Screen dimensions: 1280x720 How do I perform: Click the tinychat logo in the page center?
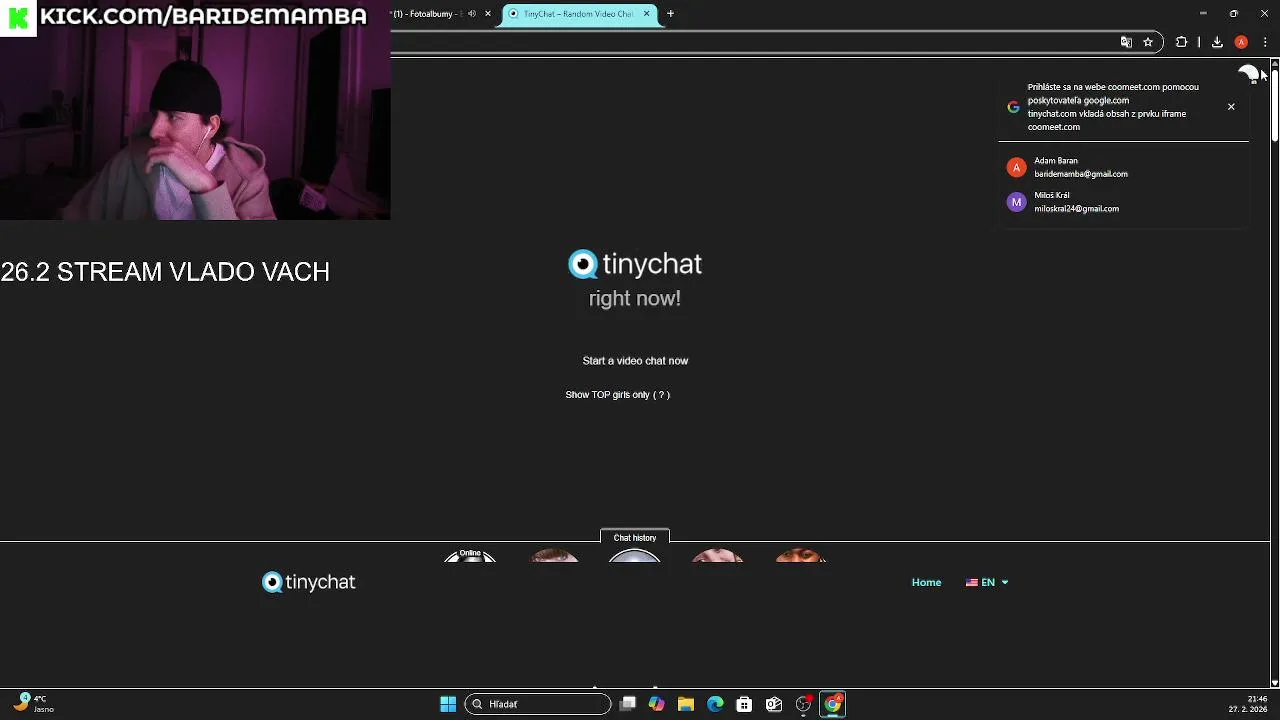[635, 264]
